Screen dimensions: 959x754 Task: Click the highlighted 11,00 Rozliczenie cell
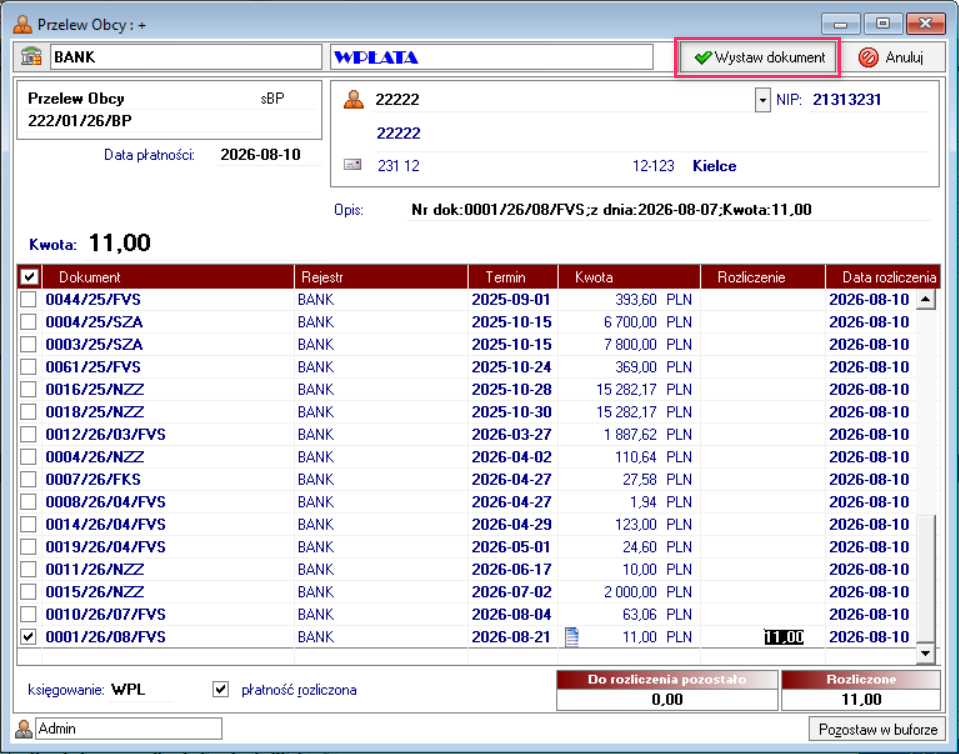pos(783,637)
